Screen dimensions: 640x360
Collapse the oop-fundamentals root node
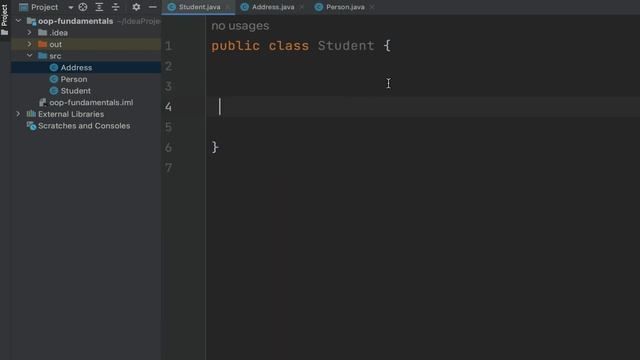(x=18, y=21)
